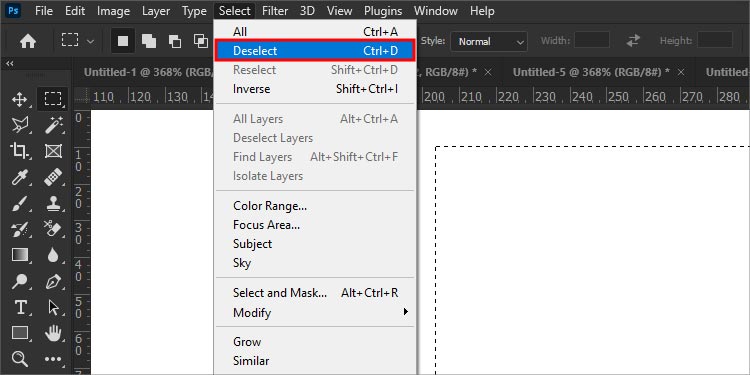Image resolution: width=750 pixels, height=375 pixels.
Task: Choose Subject from Select menu
Action: tap(316, 244)
